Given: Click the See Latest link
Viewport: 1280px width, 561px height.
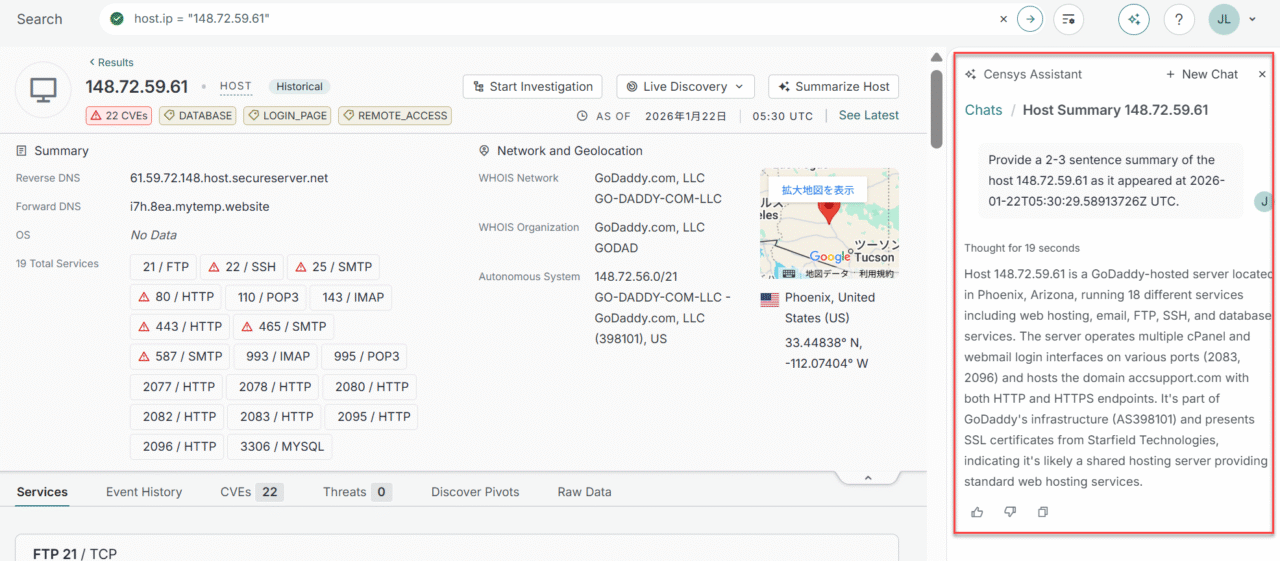Looking at the screenshot, I should pyautogui.click(x=868, y=115).
